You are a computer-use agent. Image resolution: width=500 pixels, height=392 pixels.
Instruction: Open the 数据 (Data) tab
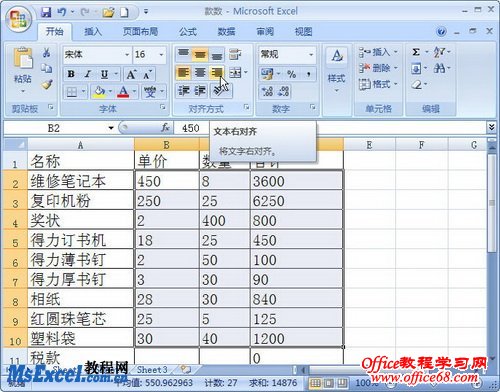[x=226, y=32]
